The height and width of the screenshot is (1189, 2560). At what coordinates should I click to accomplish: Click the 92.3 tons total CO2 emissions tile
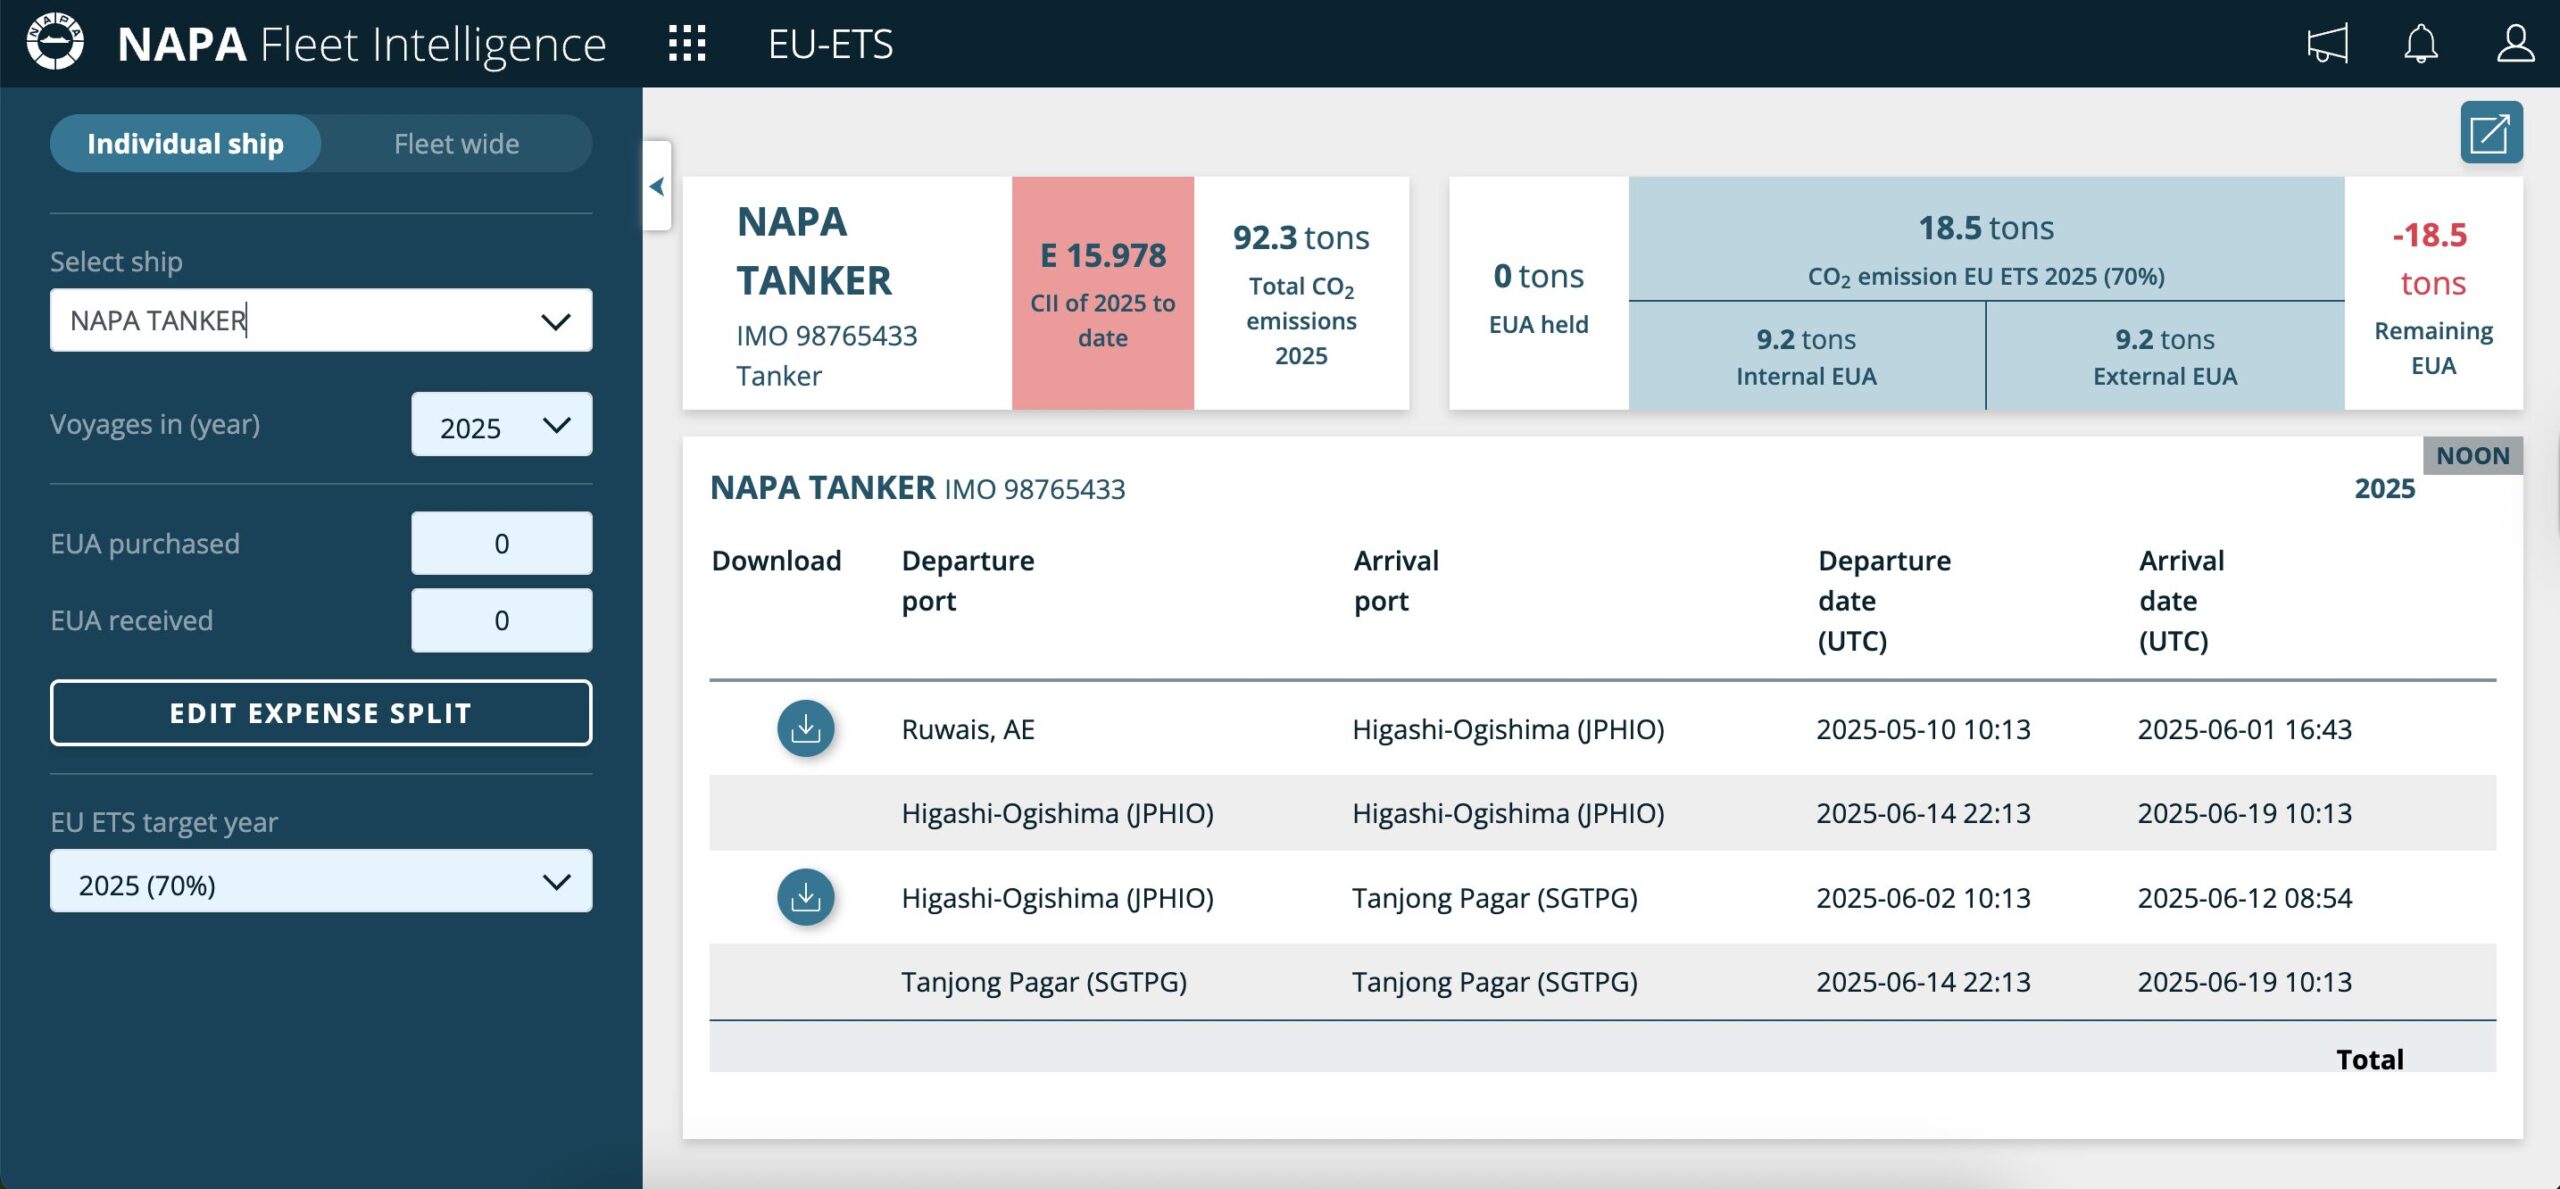click(x=1301, y=293)
